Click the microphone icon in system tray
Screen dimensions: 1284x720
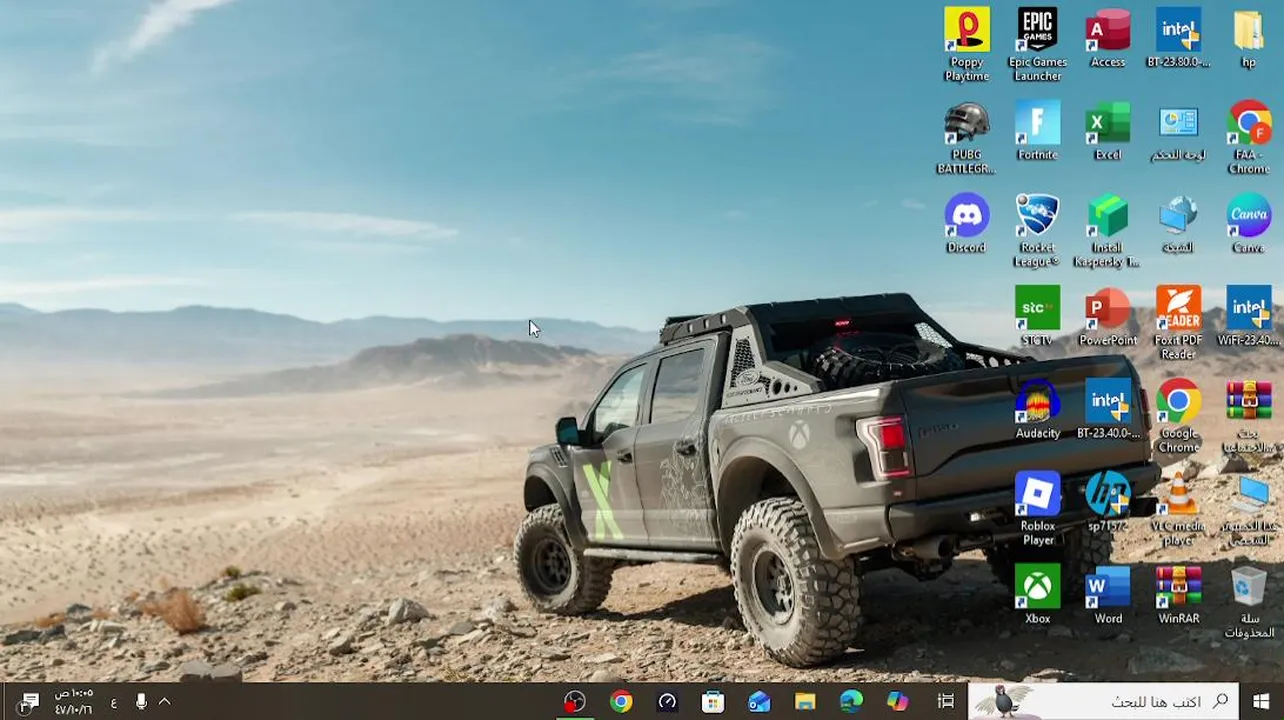click(141, 702)
